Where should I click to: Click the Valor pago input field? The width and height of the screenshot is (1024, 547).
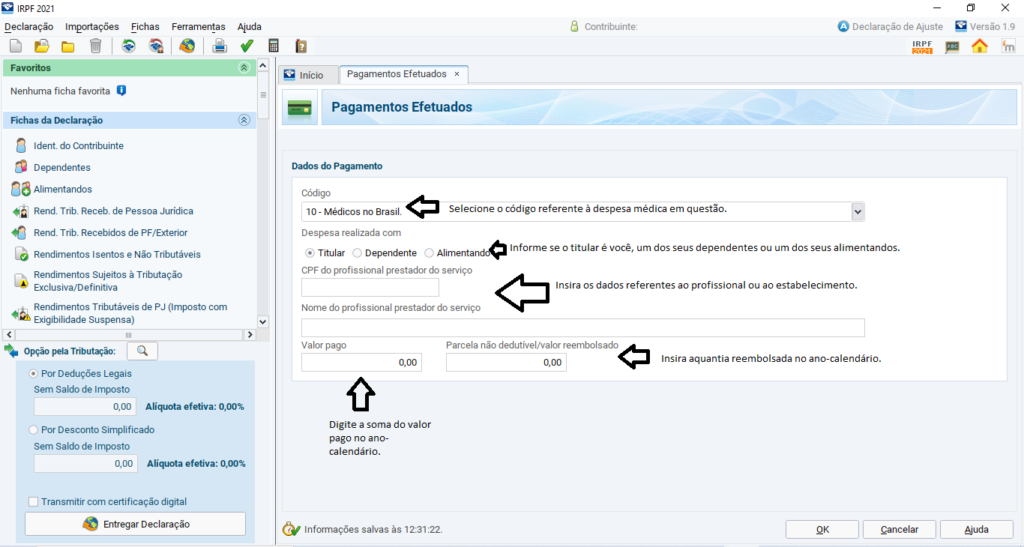[x=361, y=362]
